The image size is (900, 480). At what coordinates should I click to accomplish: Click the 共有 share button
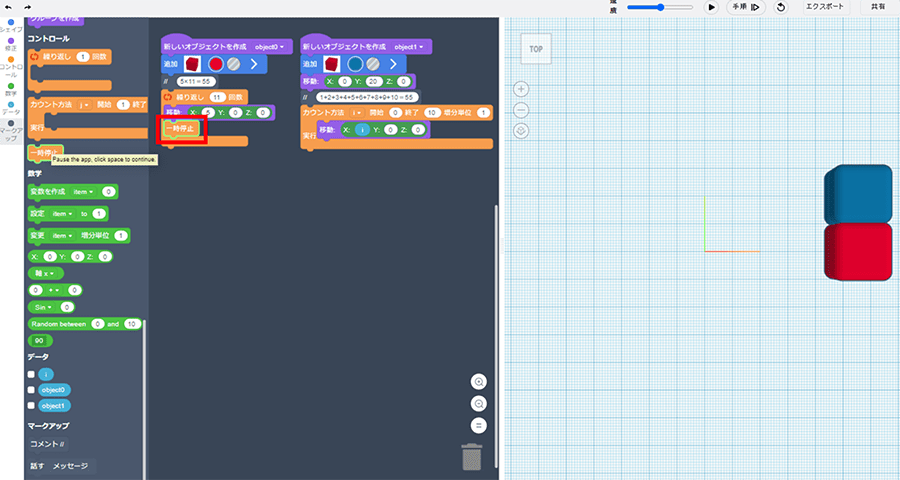(878, 7)
